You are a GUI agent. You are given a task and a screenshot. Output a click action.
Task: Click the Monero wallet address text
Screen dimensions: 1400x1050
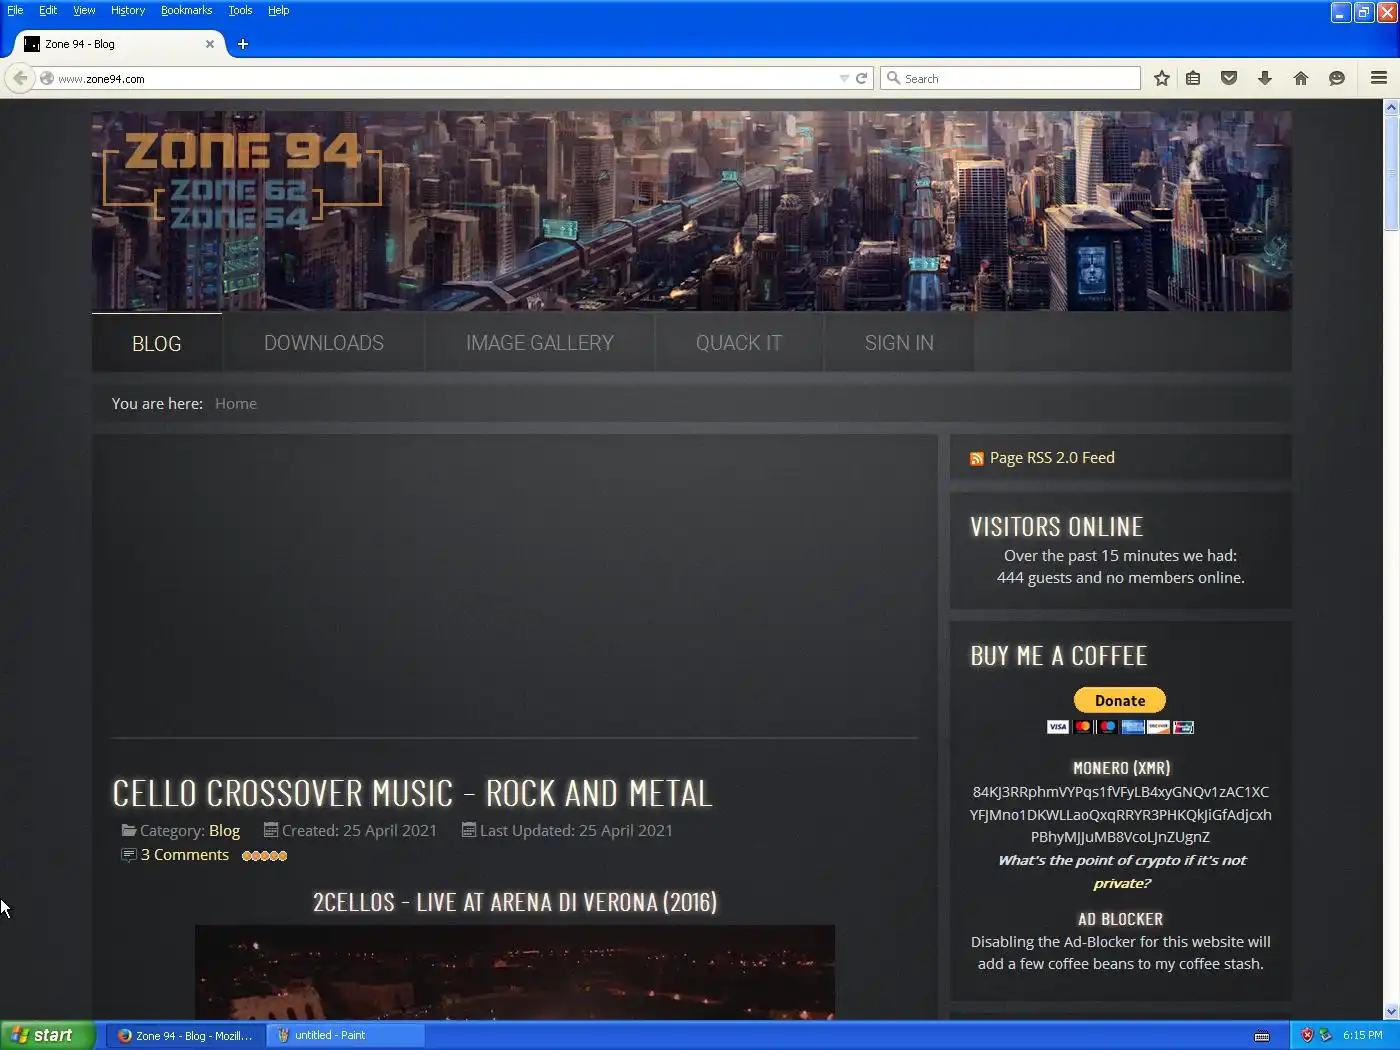[1121, 814]
